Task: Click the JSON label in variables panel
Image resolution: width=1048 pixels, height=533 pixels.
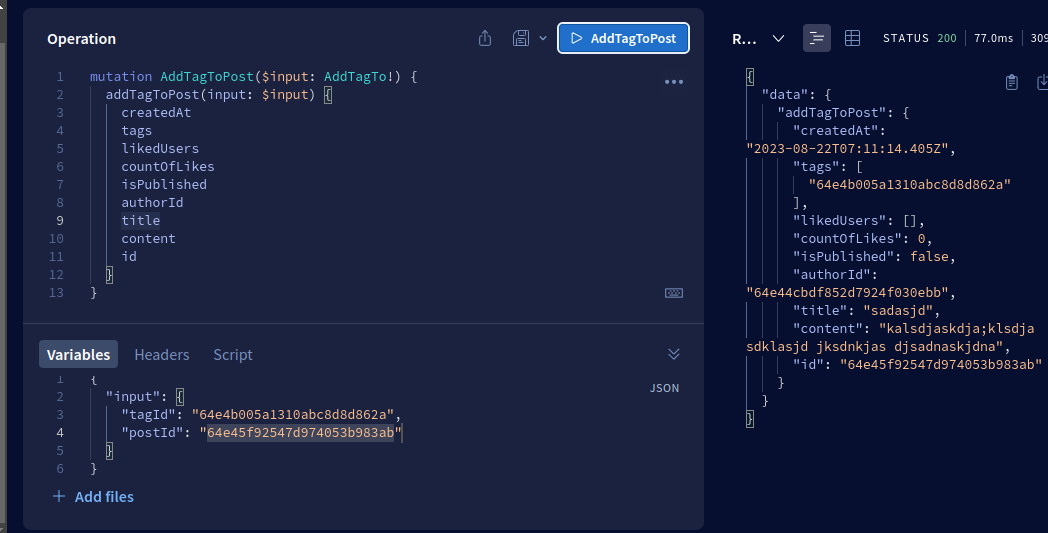Action: point(664,388)
